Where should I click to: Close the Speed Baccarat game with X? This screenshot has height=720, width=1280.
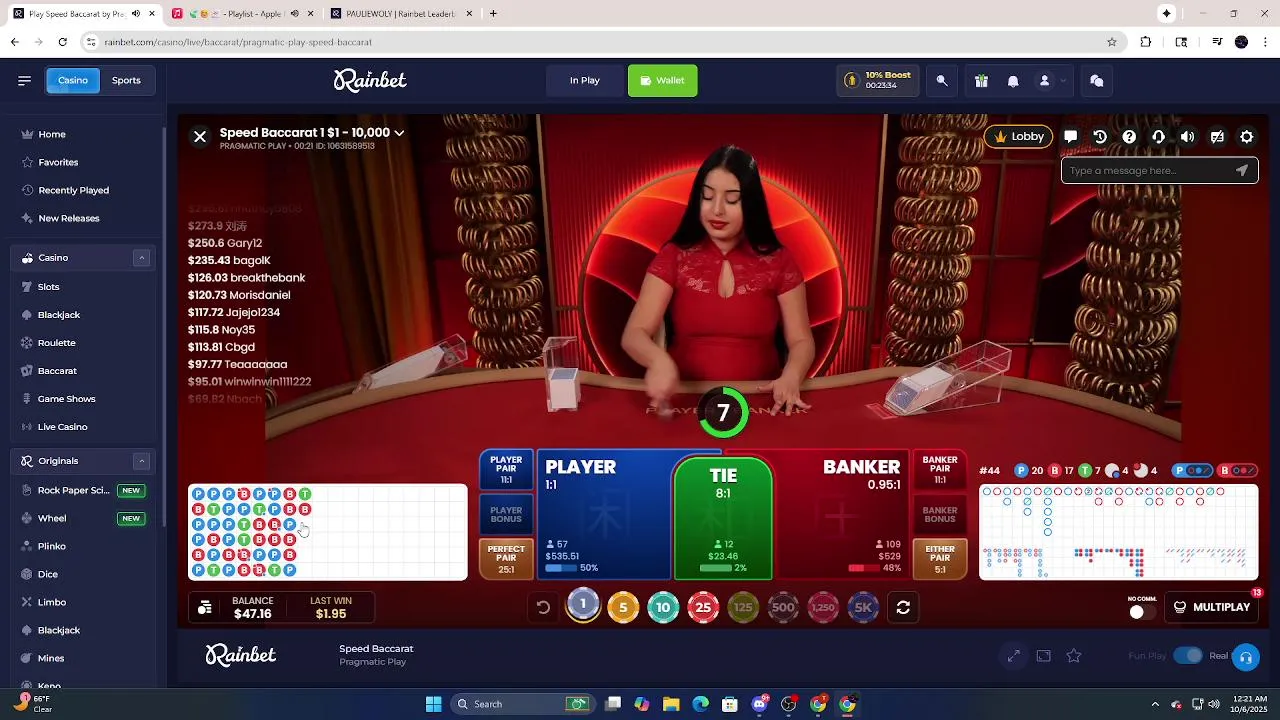pos(200,137)
